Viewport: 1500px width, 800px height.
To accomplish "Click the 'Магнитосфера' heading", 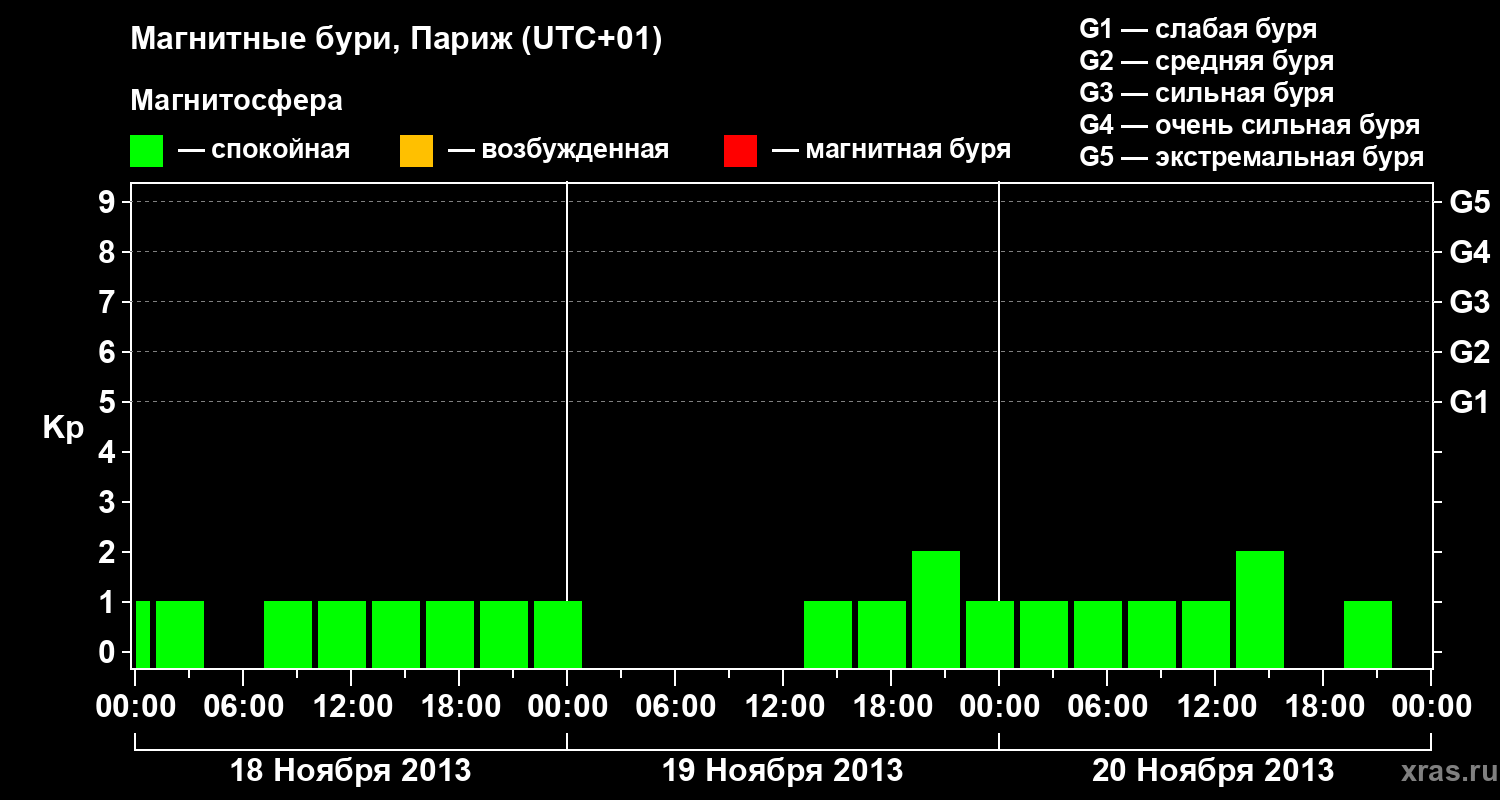I will (x=236, y=101).
